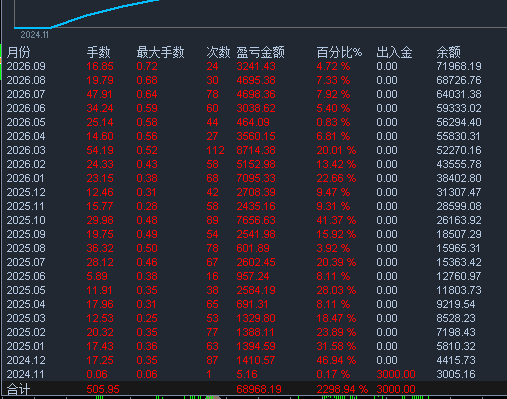The image size is (507, 399).
Task: Click balance value 71968.19
Action: click(459, 66)
